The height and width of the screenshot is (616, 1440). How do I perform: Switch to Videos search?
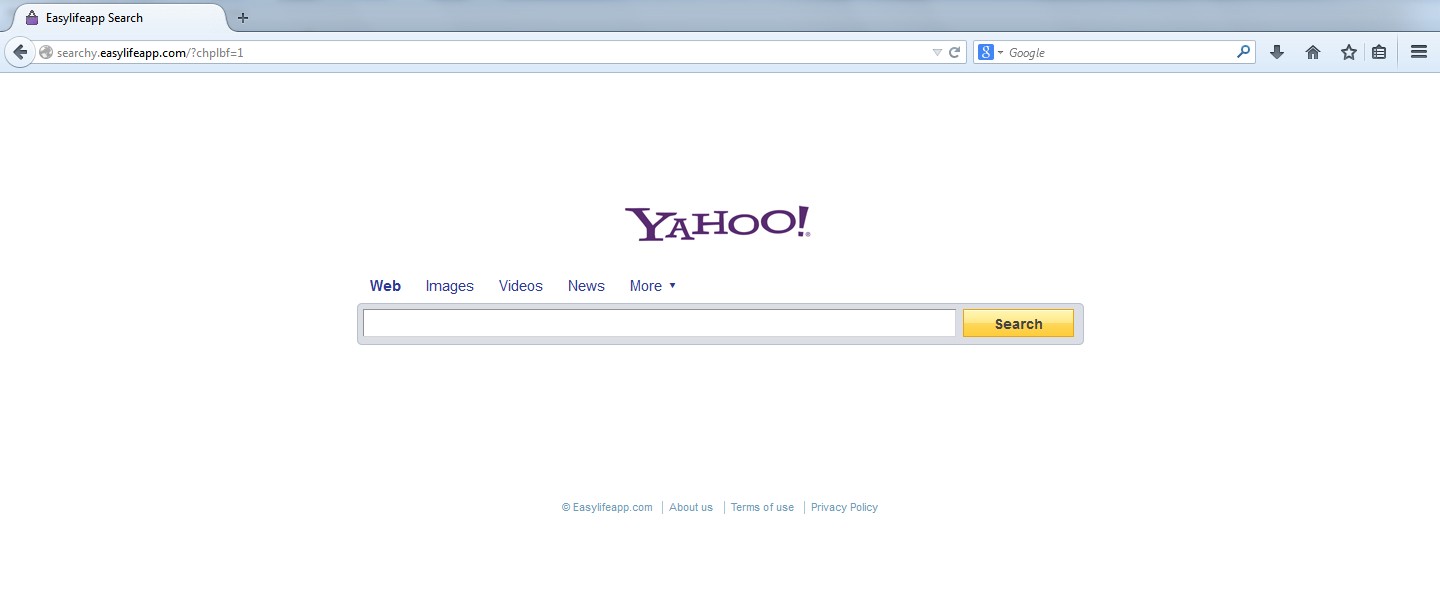click(x=521, y=286)
